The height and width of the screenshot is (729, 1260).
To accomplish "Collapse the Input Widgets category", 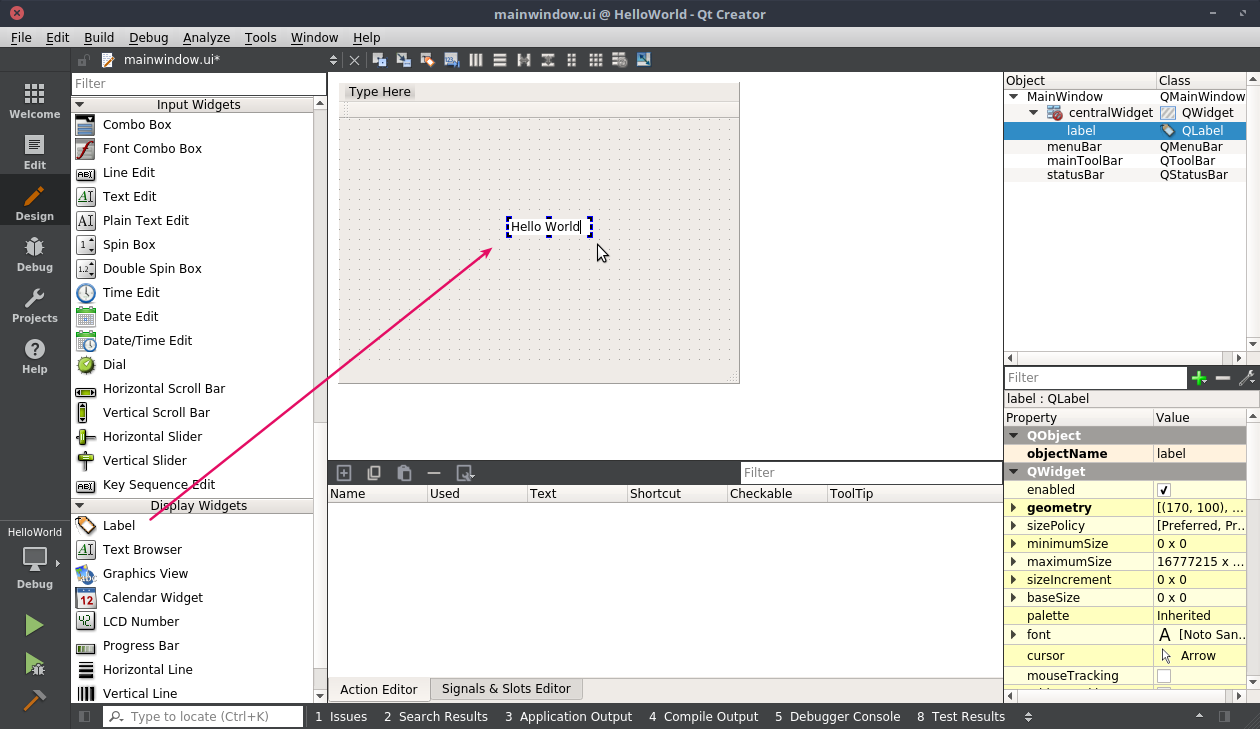I will 80,105.
